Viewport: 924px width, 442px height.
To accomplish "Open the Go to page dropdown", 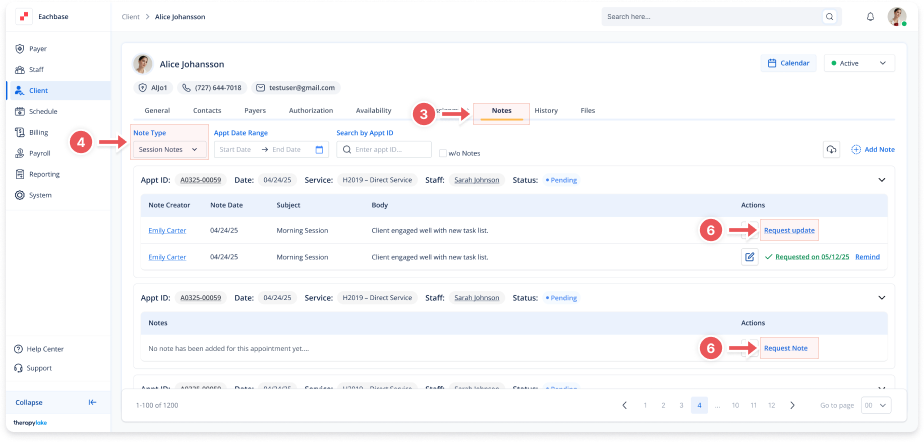I will [x=874, y=405].
